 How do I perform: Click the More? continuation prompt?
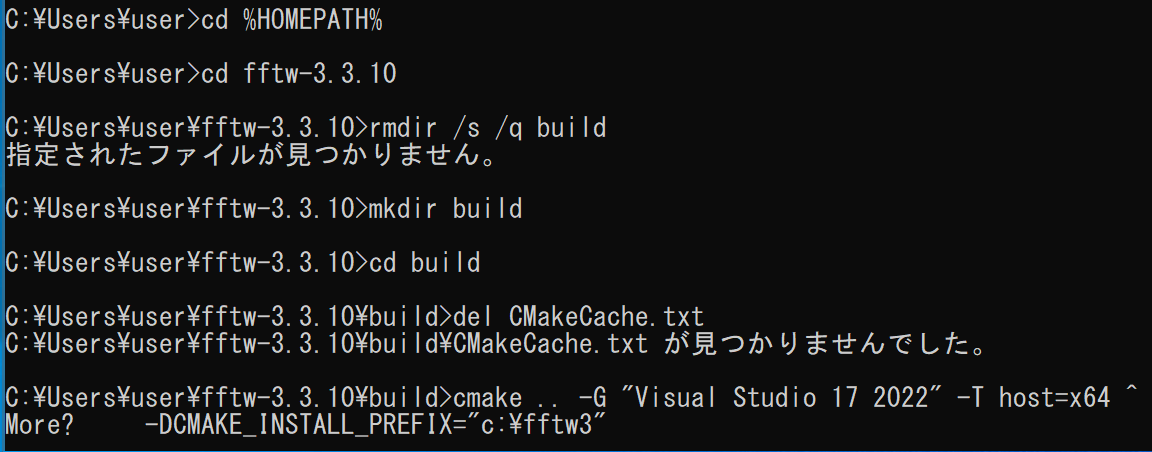(x=39, y=425)
